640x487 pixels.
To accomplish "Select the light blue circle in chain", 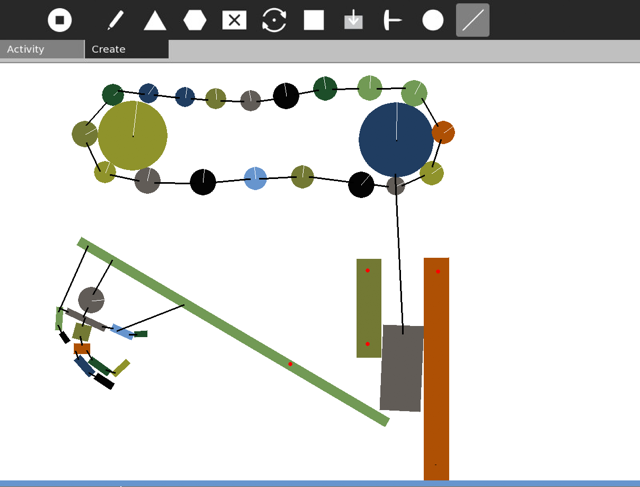I will point(255,179).
